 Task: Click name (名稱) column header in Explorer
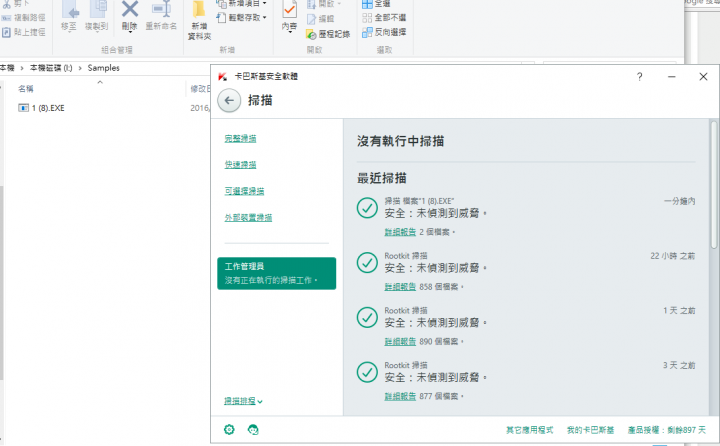(26, 89)
